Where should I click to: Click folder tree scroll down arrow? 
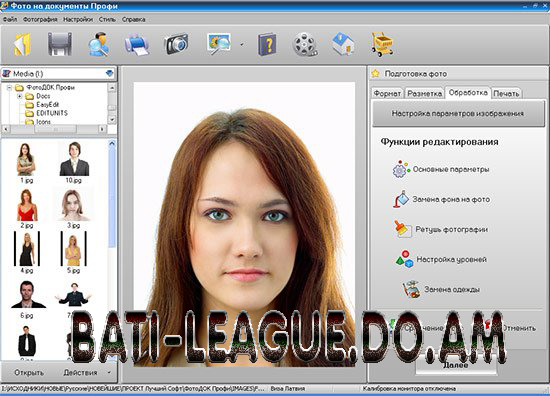tap(112, 120)
